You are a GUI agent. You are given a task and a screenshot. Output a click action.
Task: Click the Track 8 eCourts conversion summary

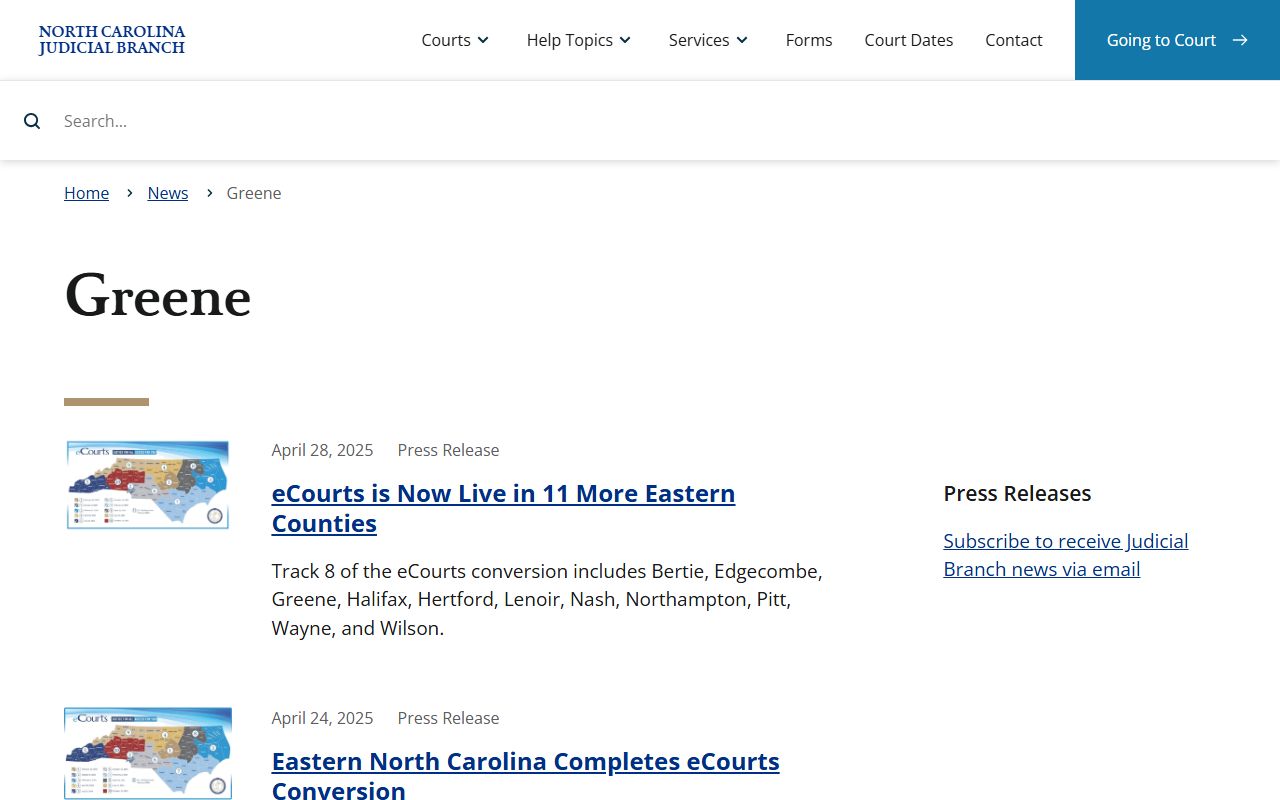(547, 599)
